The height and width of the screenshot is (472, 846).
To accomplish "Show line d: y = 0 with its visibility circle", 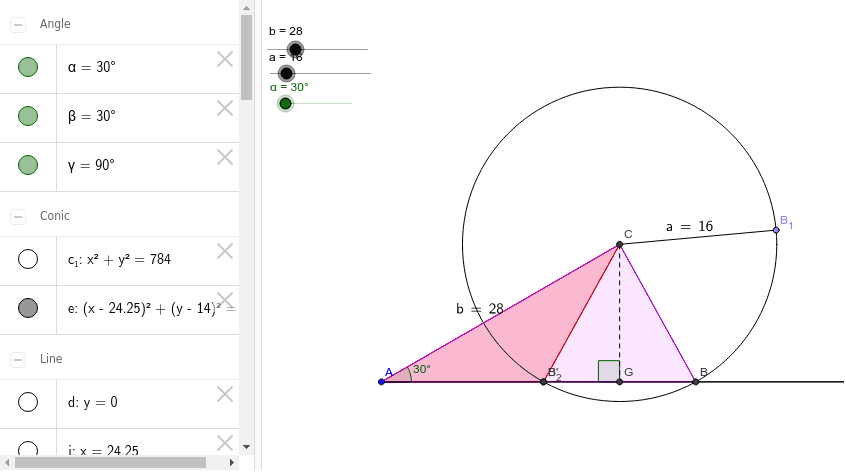I will point(28,402).
